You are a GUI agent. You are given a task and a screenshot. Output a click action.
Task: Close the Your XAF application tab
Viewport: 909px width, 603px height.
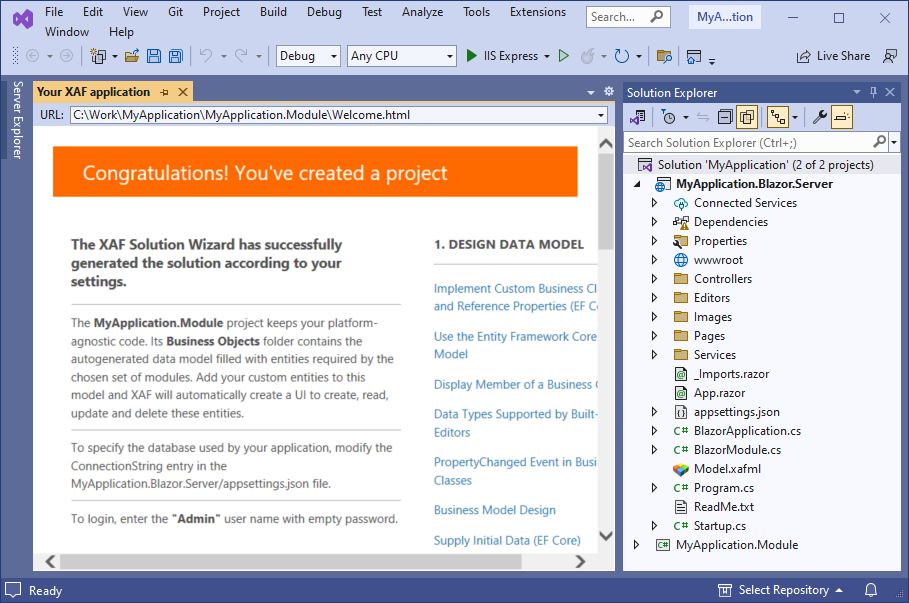pyautogui.click(x=183, y=92)
